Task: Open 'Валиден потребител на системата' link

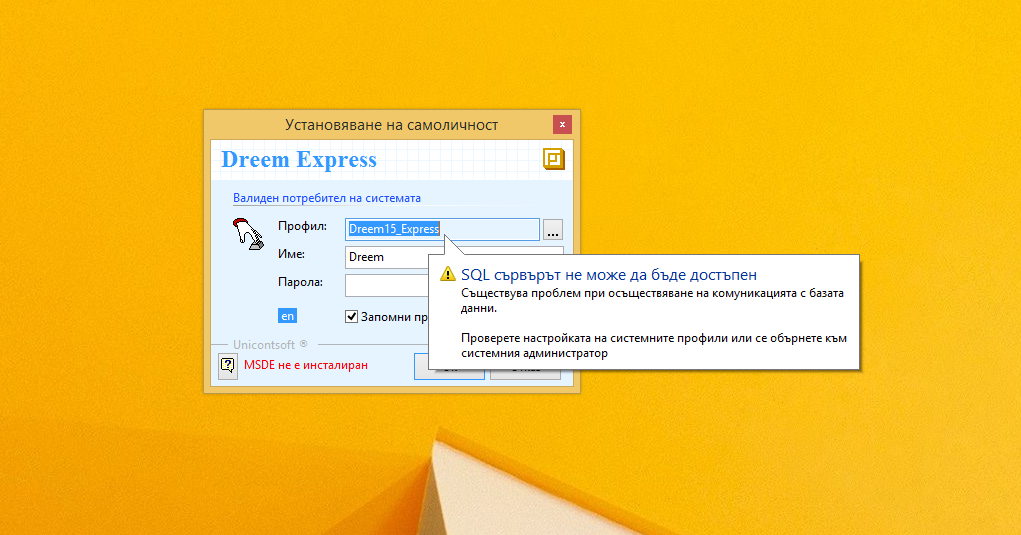Action: coord(327,198)
